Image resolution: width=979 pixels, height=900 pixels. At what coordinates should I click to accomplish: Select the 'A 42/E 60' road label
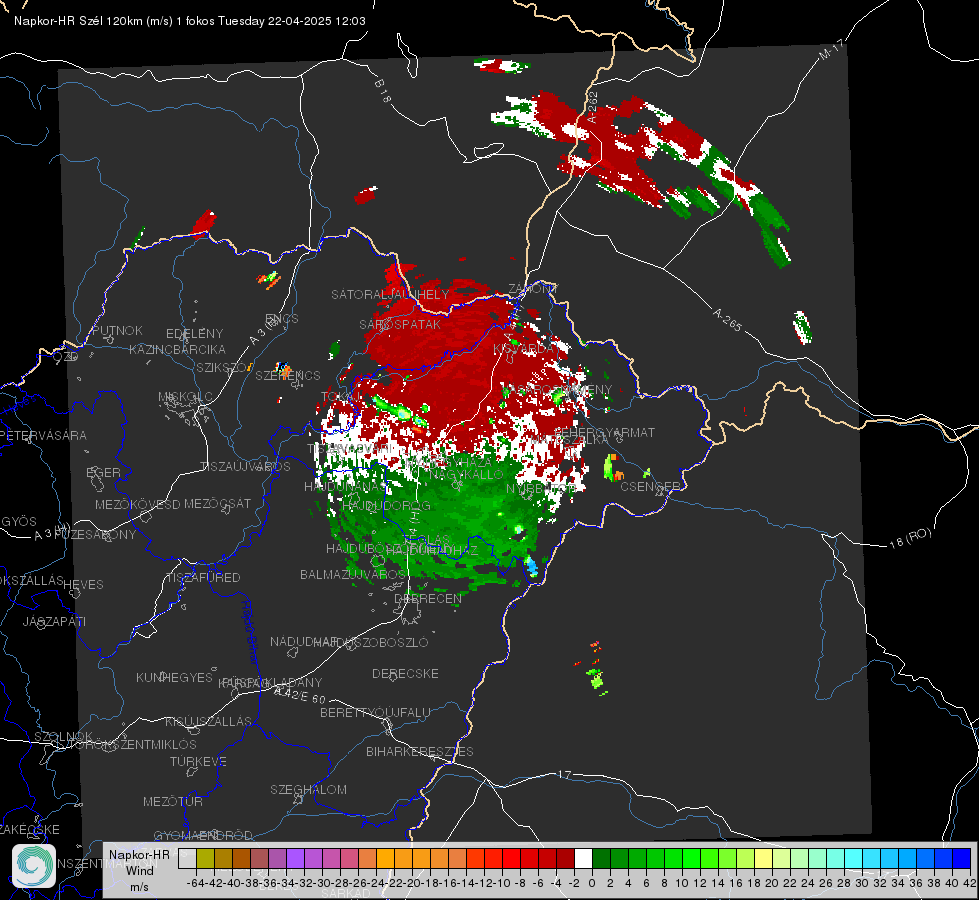(x=300, y=695)
